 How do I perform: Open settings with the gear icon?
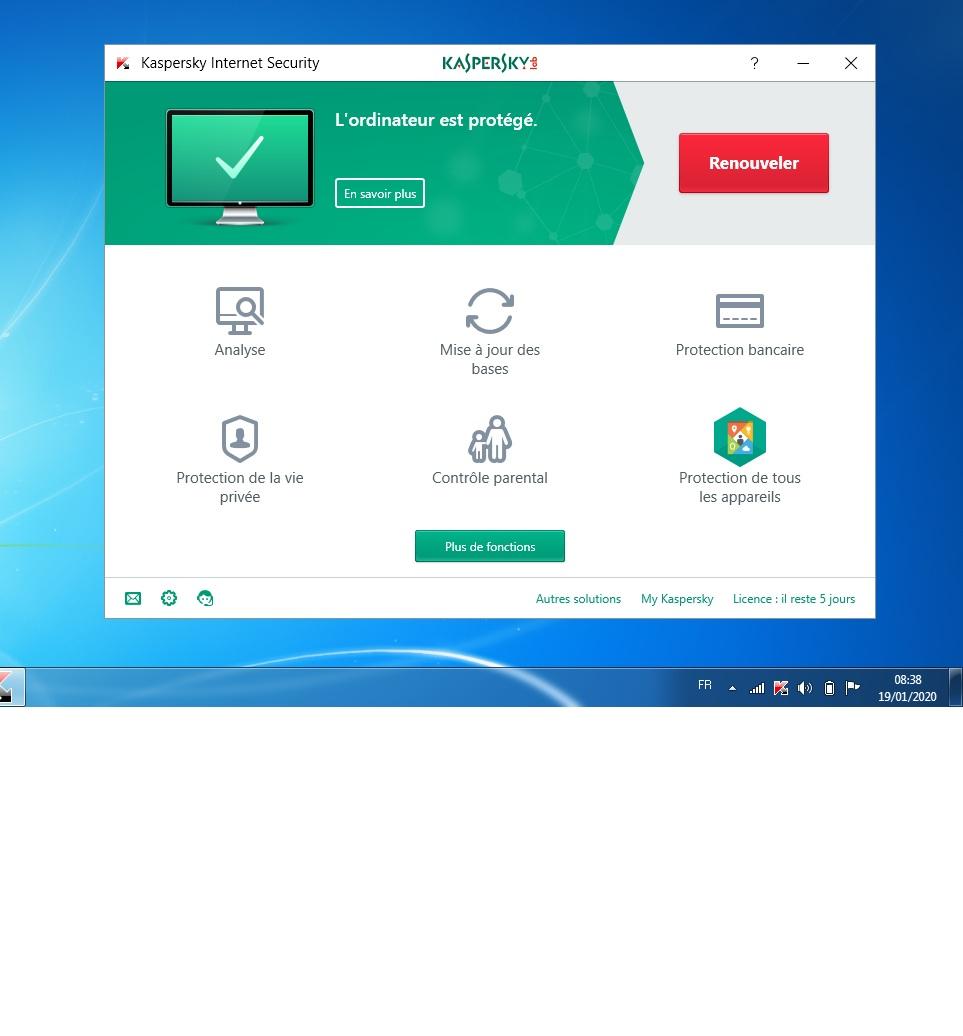coord(169,599)
